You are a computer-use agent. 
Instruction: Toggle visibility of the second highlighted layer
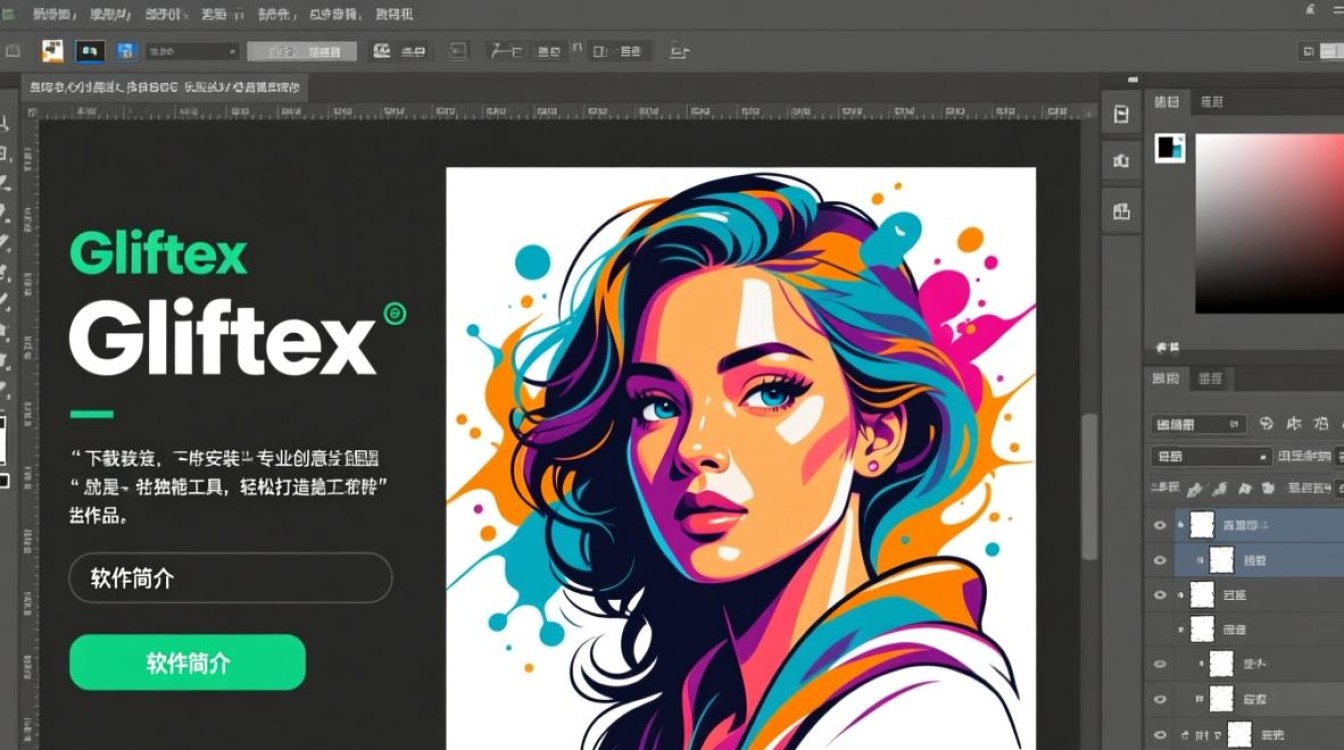(x=1160, y=560)
